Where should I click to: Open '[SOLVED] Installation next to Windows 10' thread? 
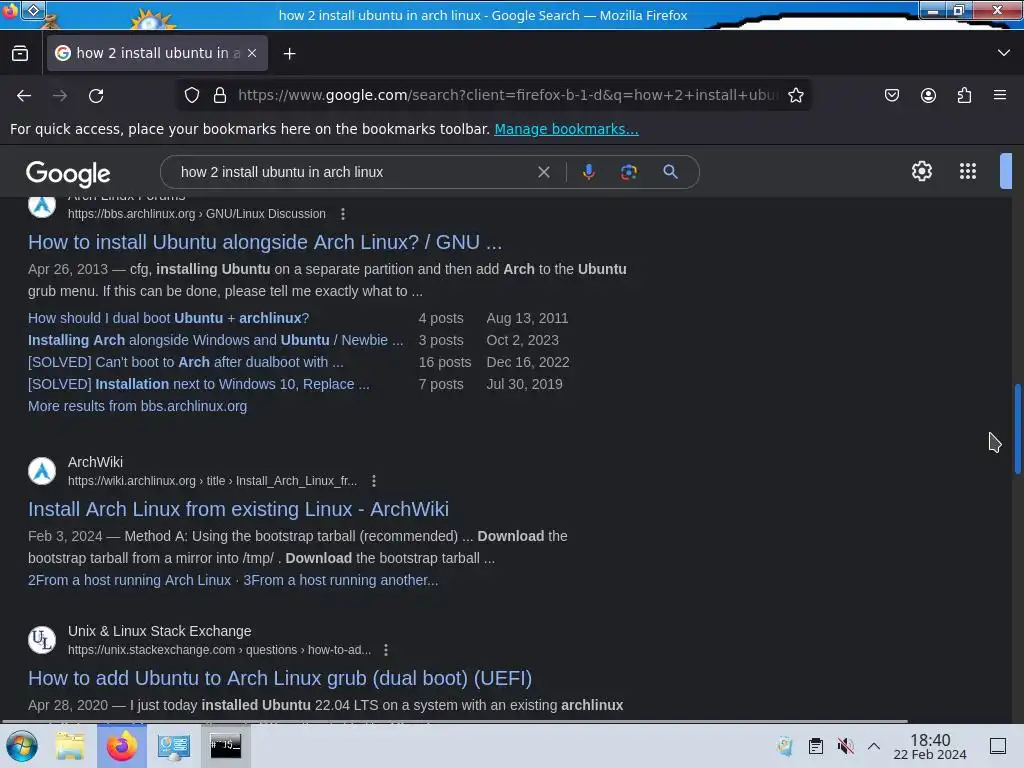[x=199, y=384]
